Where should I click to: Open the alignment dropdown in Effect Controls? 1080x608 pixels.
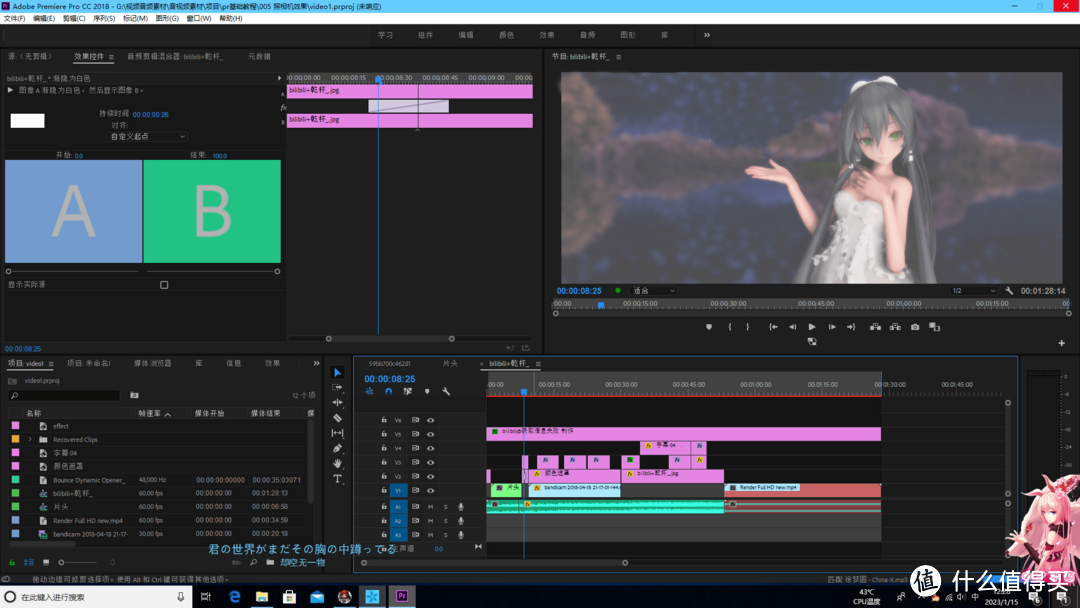click(x=147, y=136)
